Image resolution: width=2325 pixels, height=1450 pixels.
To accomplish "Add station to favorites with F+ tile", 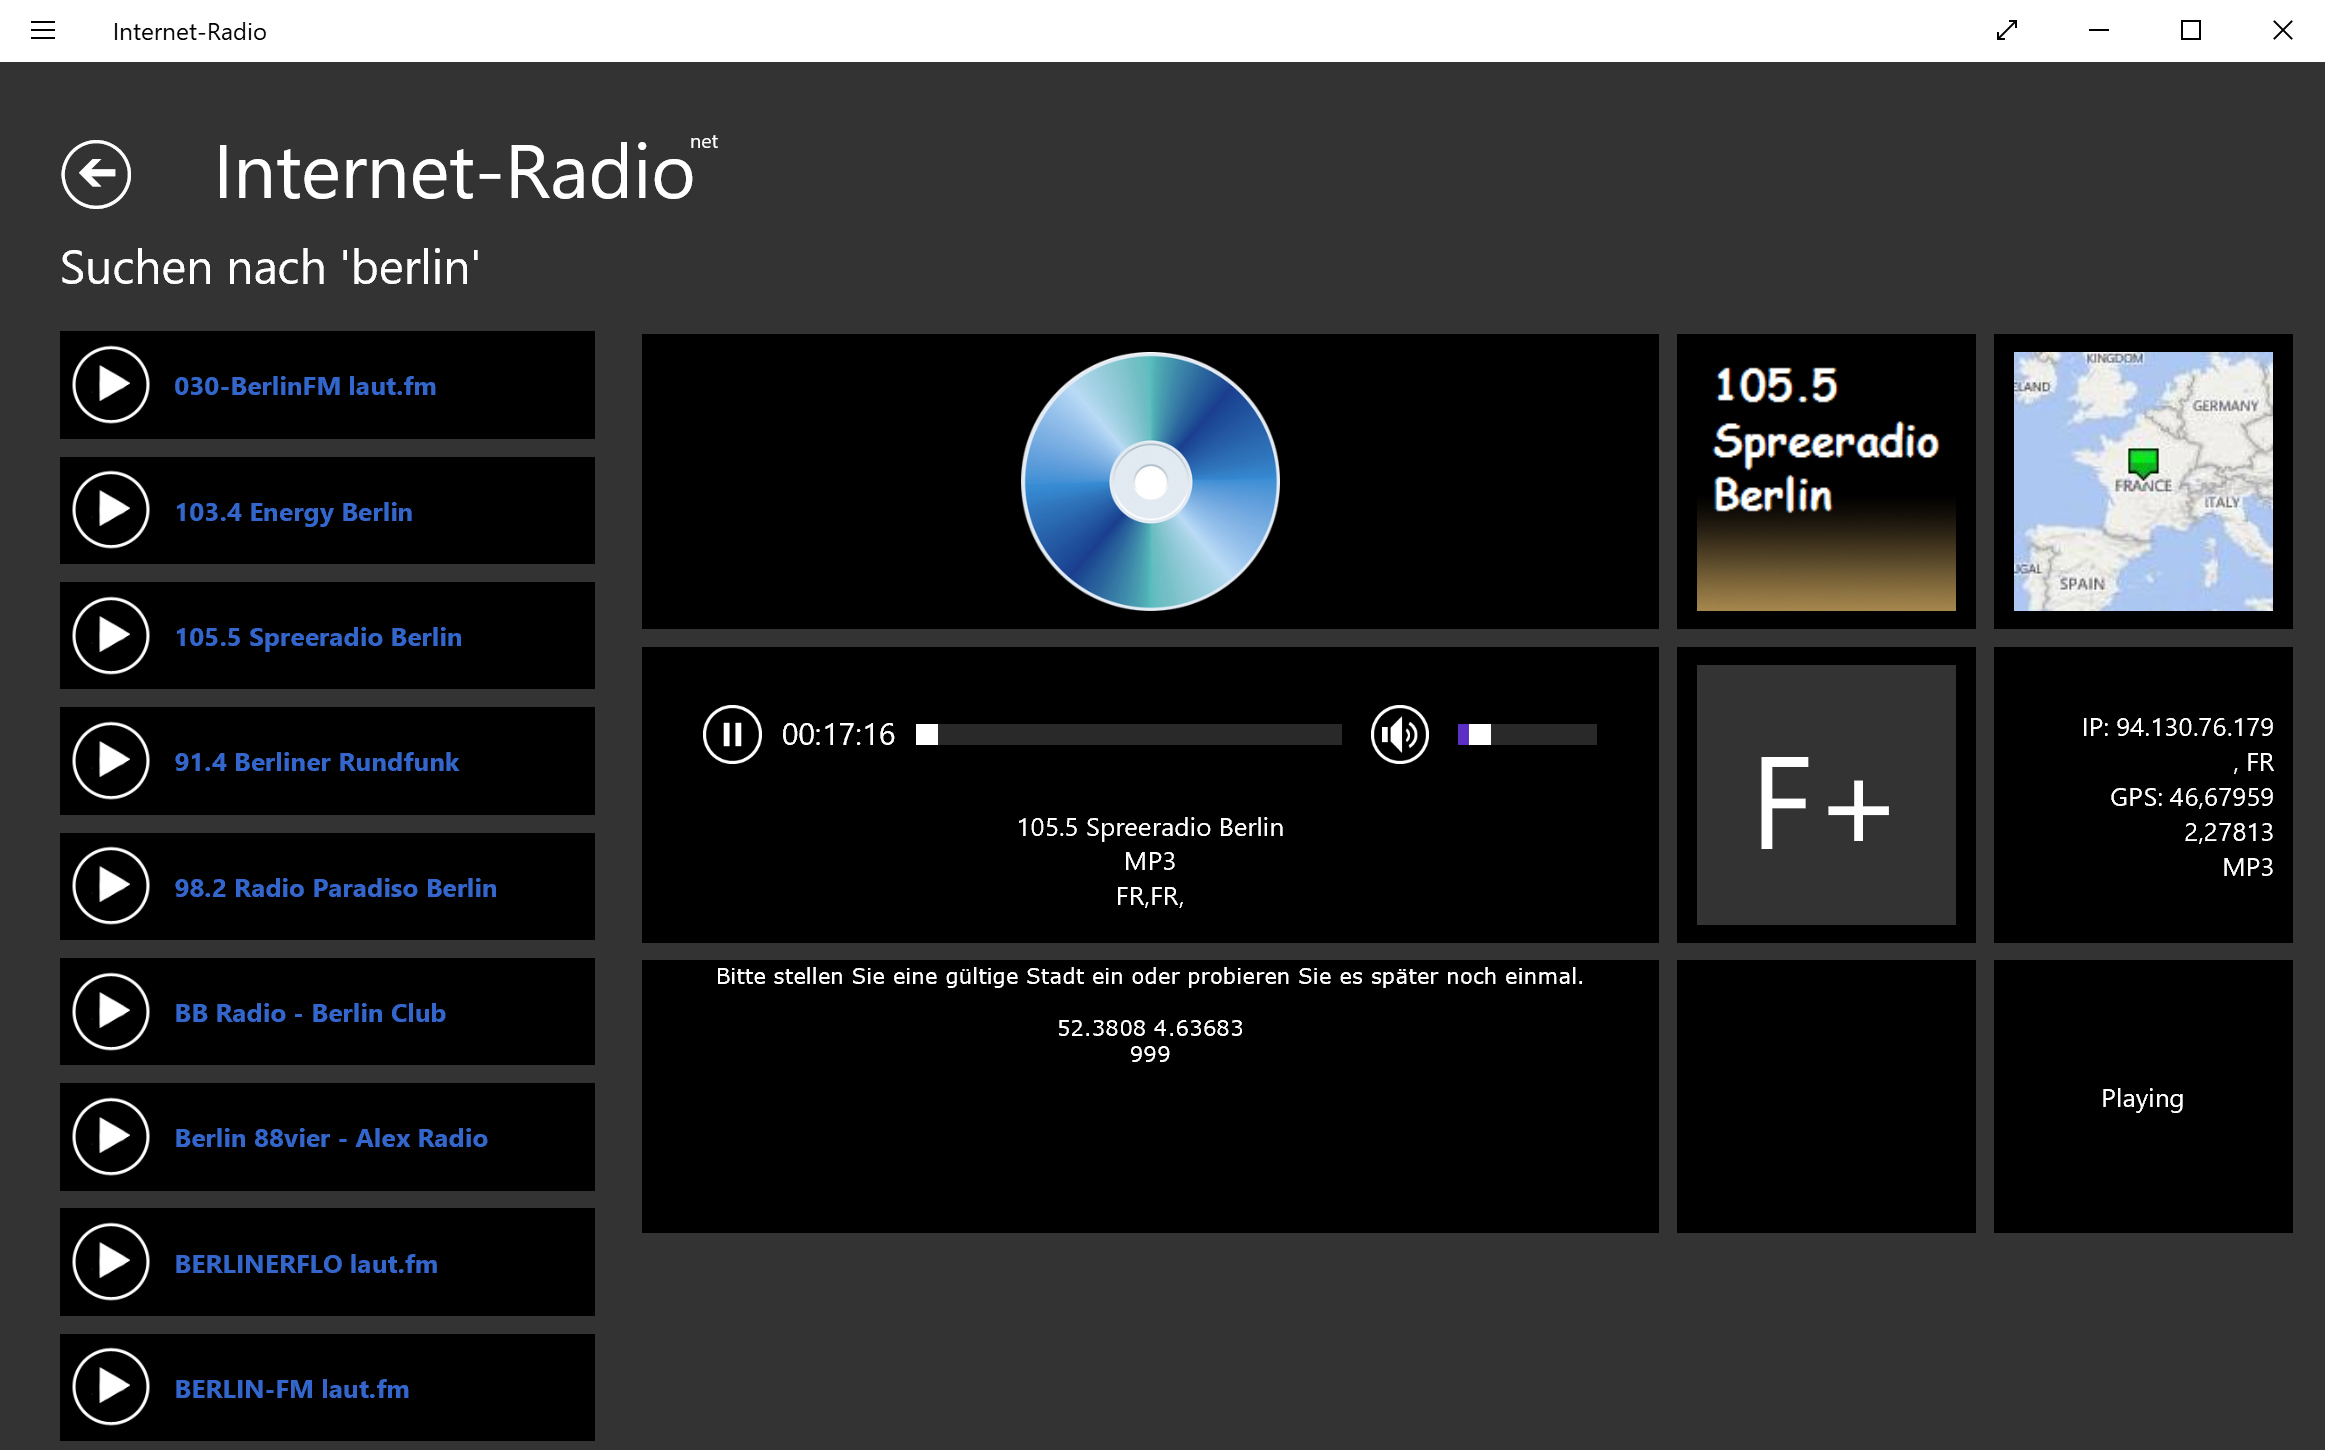I will pos(1826,795).
